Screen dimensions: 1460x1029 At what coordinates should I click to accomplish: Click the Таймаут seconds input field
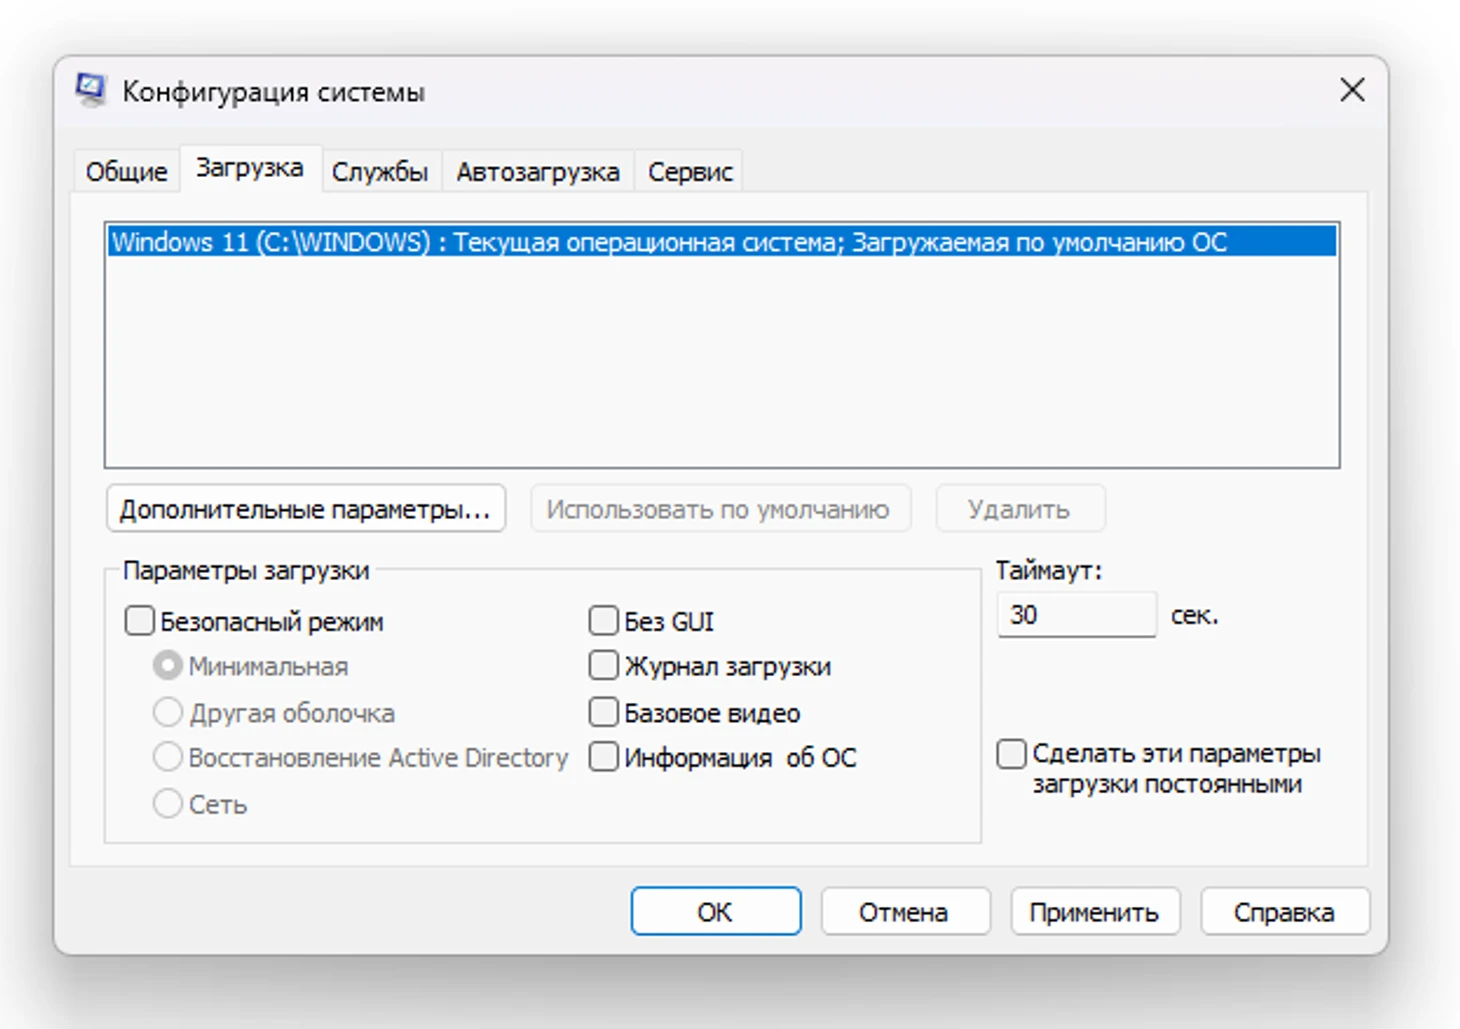click(1076, 615)
